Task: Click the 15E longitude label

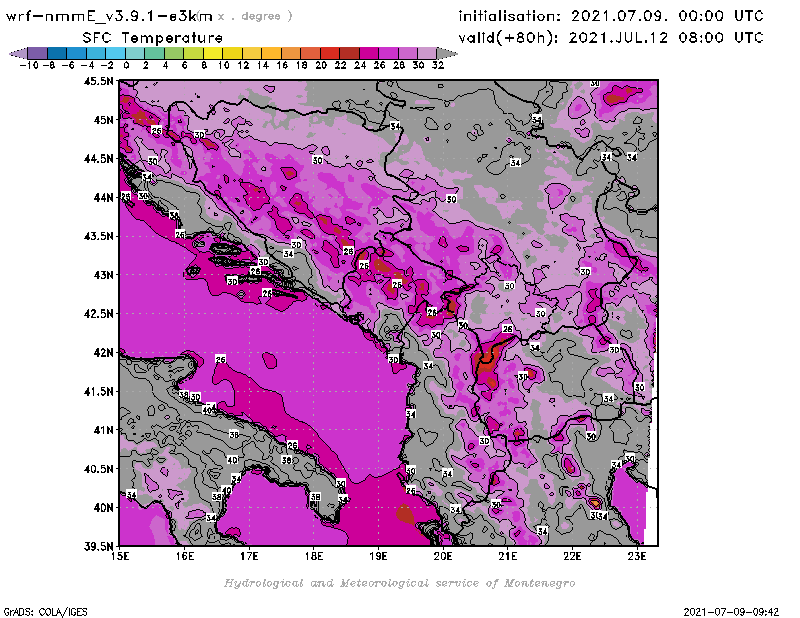Action: coord(120,556)
